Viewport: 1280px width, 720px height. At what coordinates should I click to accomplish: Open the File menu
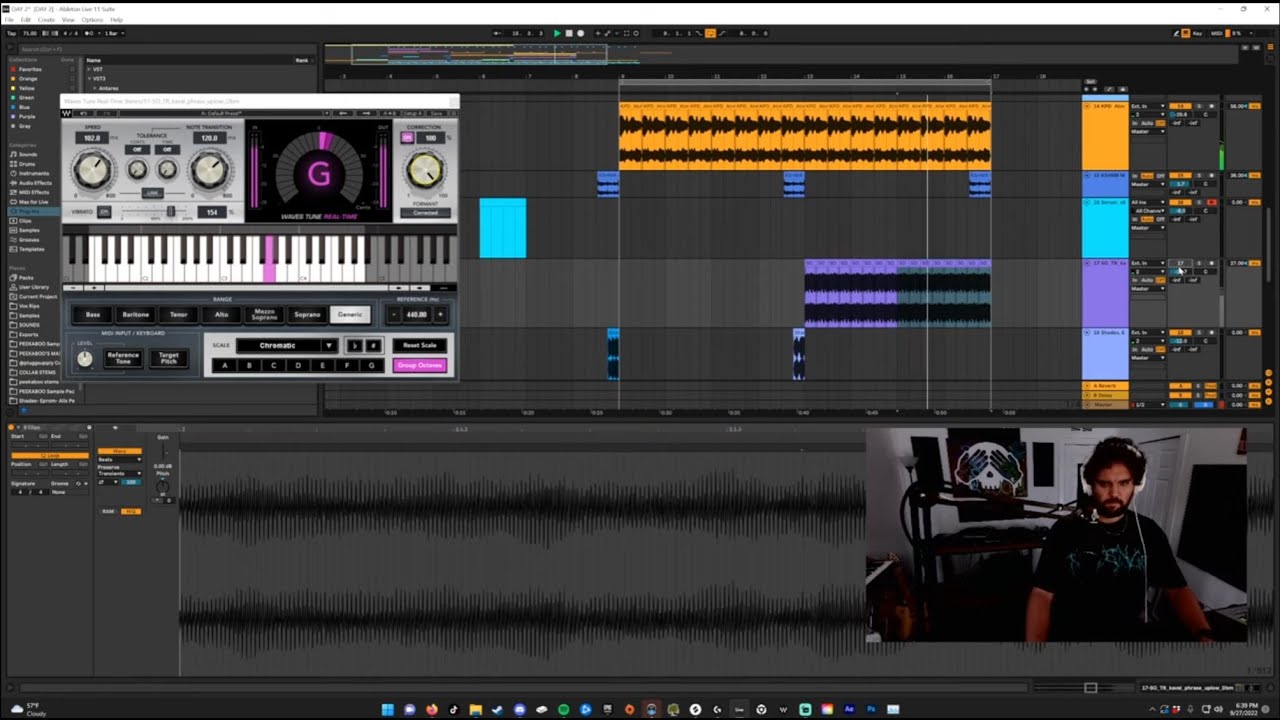coord(9,20)
